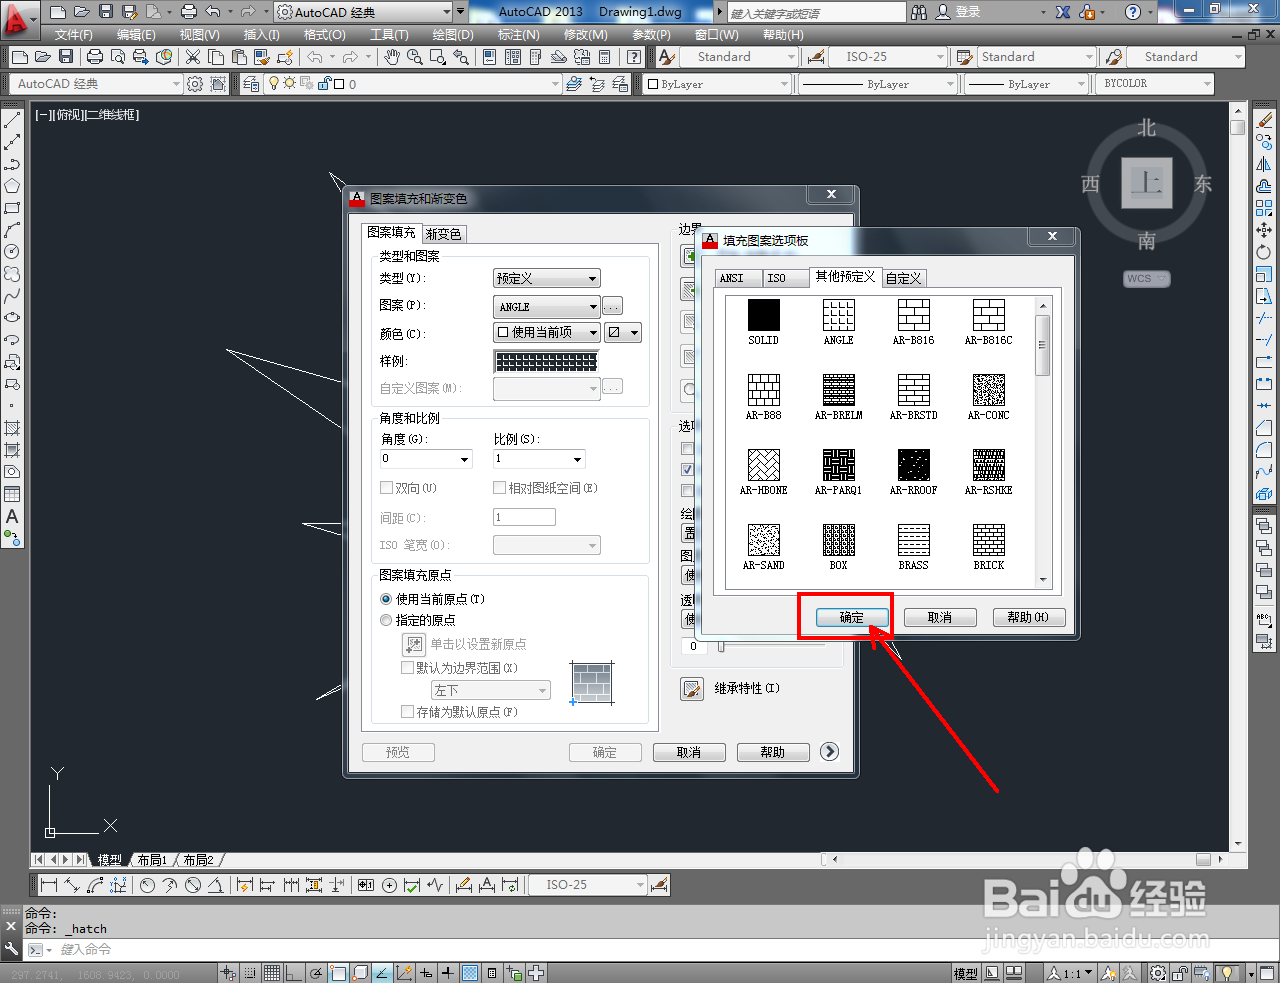
Task: Toggle Grid Display in status bar
Action: (x=271, y=973)
